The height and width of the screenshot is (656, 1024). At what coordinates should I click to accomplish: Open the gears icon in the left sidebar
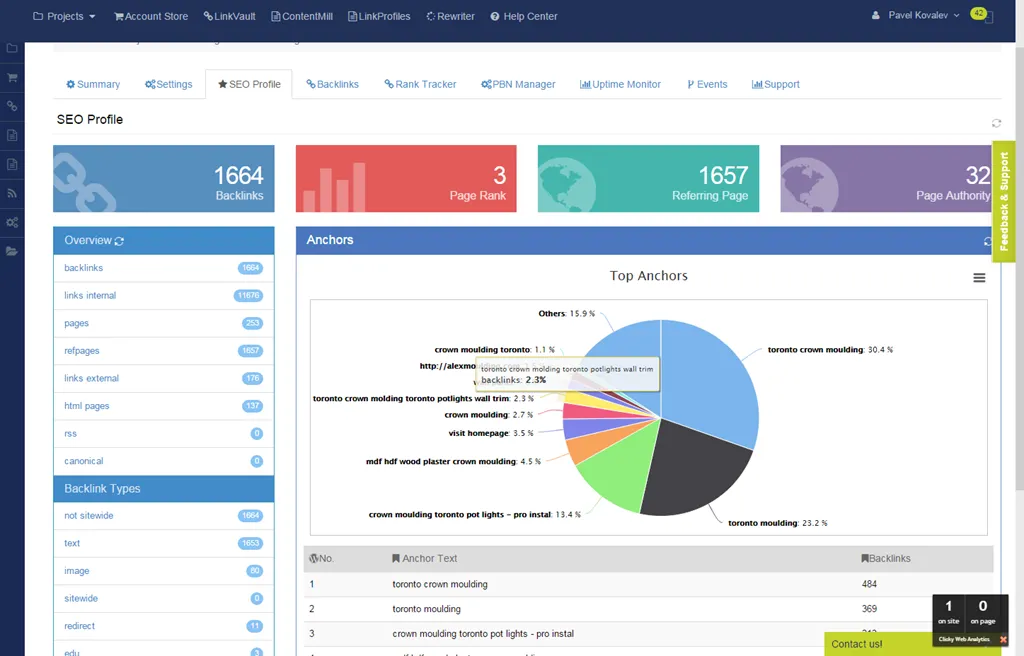[12, 222]
